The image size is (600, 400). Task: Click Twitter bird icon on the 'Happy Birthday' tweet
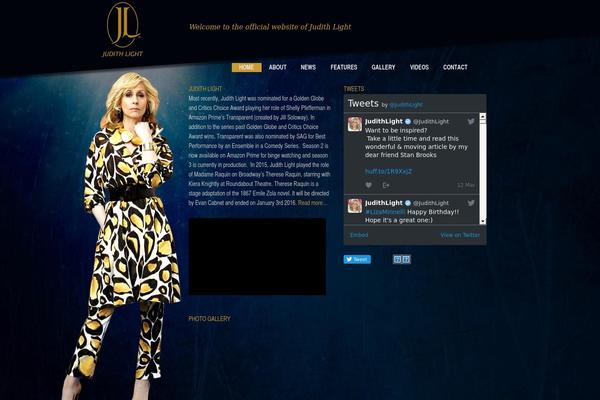(x=471, y=203)
